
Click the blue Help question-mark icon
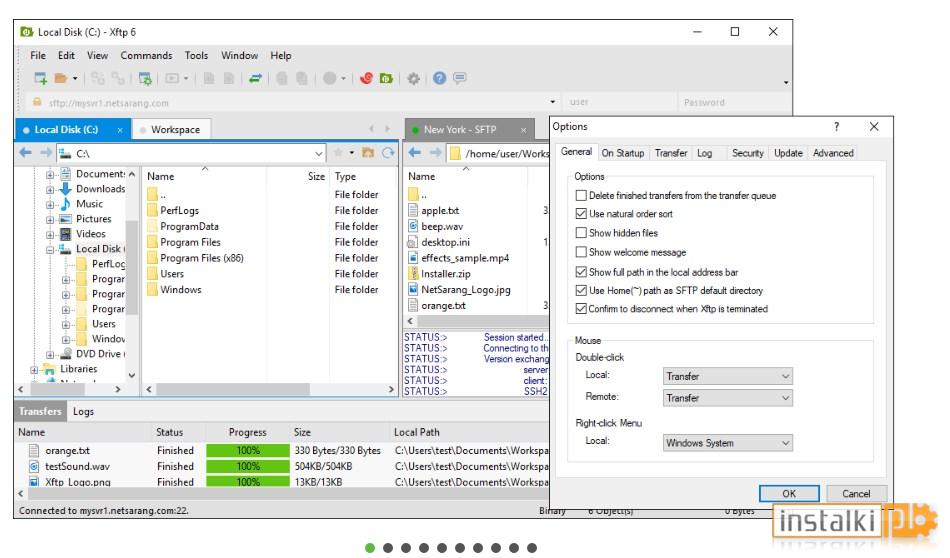point(439,78)
